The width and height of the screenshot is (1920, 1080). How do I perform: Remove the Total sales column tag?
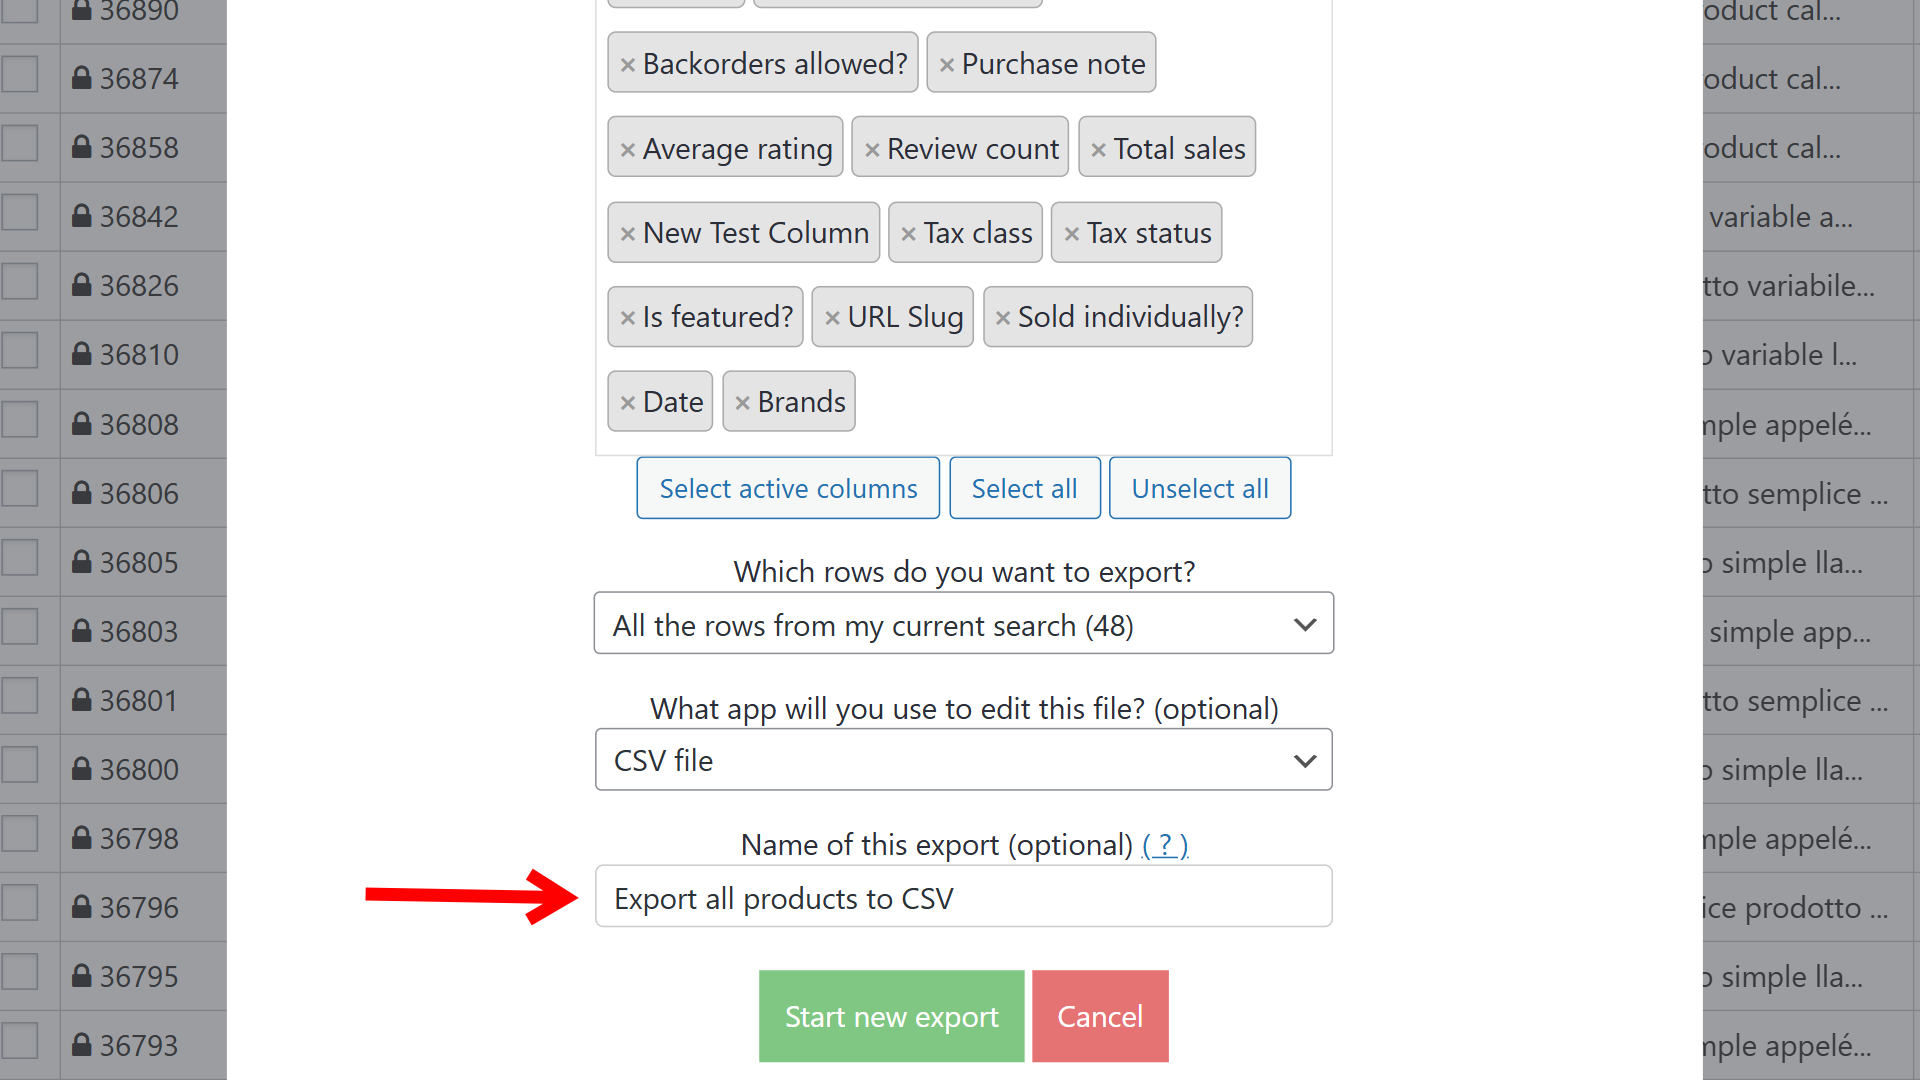tap(1098, 150)
